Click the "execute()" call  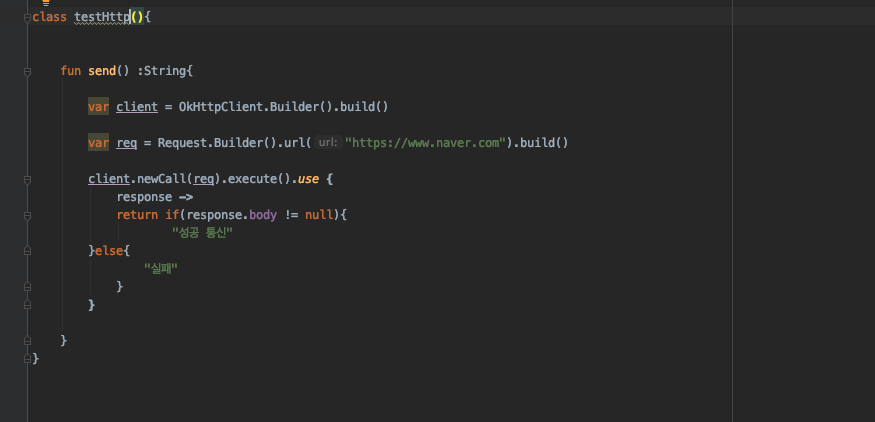(x=259, y=179)
